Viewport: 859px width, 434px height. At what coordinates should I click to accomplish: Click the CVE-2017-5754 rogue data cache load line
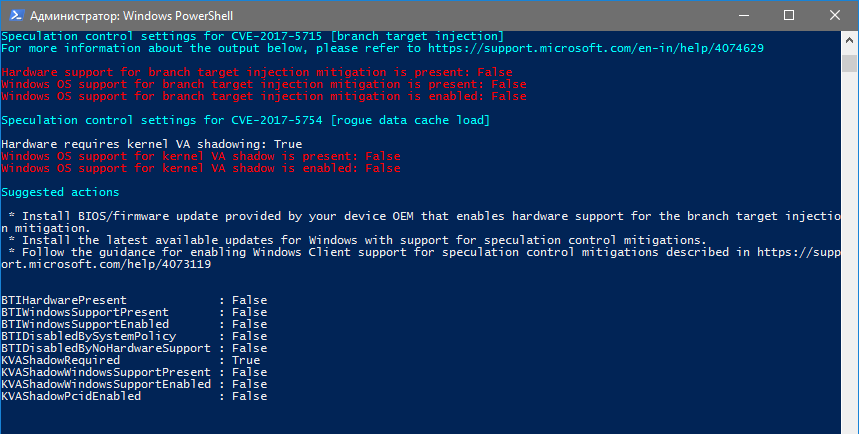246,120
